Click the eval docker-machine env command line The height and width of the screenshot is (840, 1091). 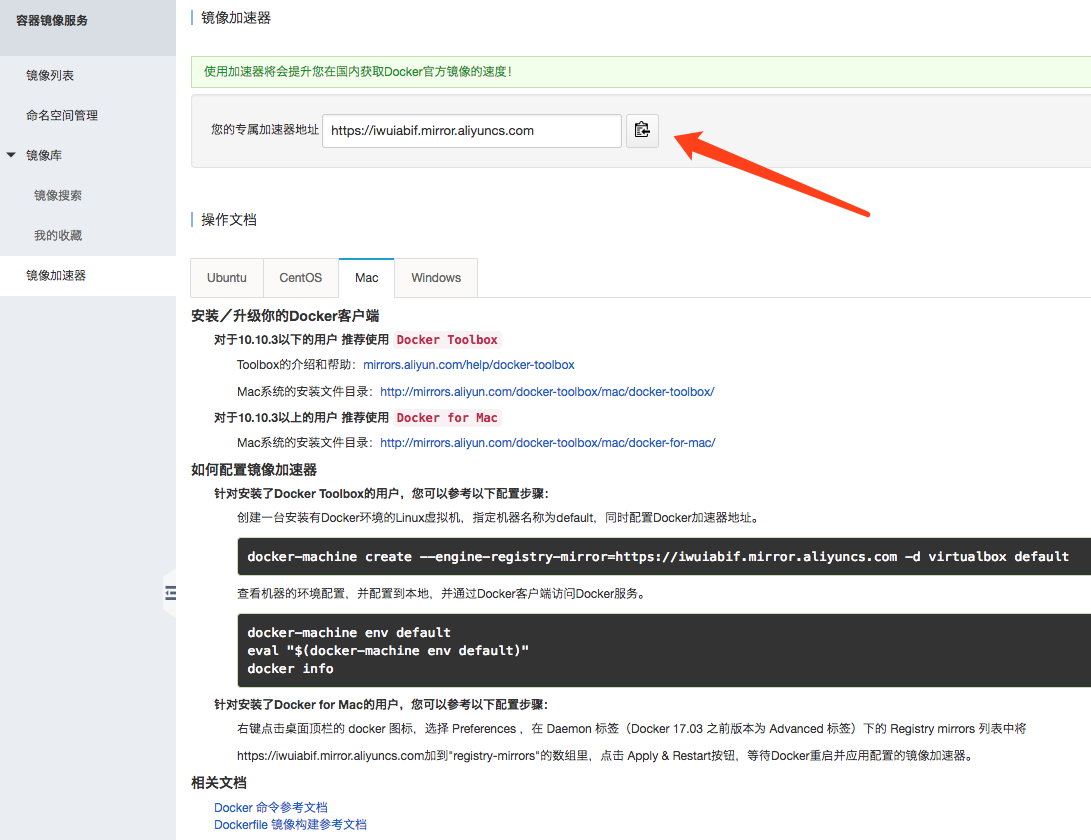[388, 651]
